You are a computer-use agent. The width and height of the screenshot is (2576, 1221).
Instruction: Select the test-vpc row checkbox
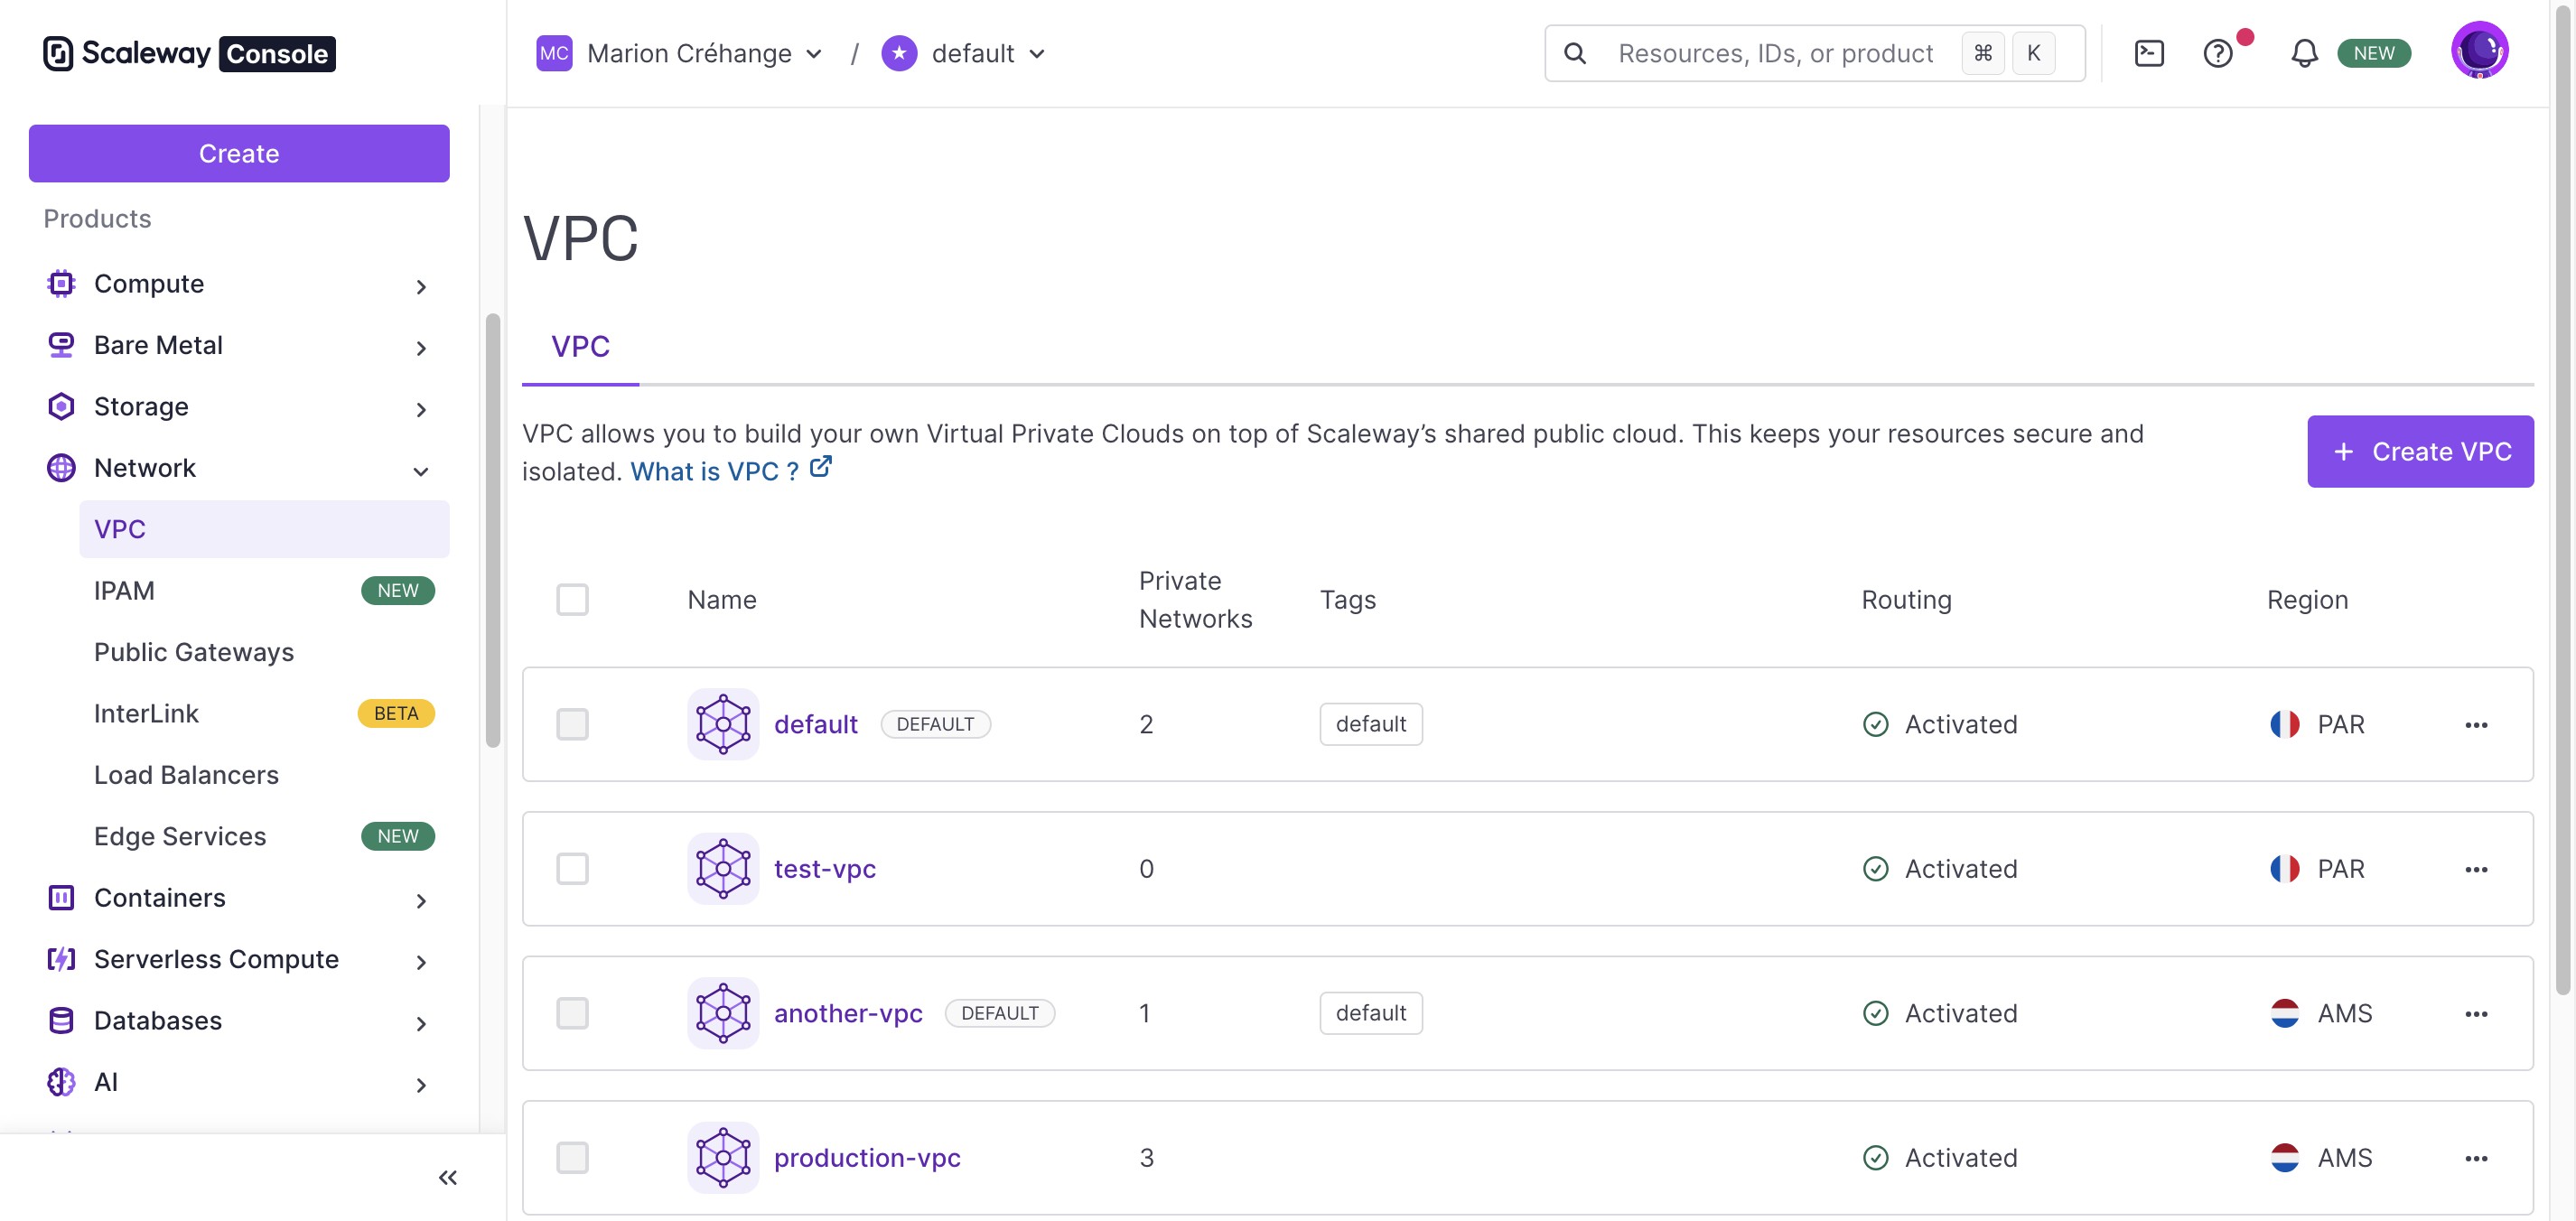573,868
